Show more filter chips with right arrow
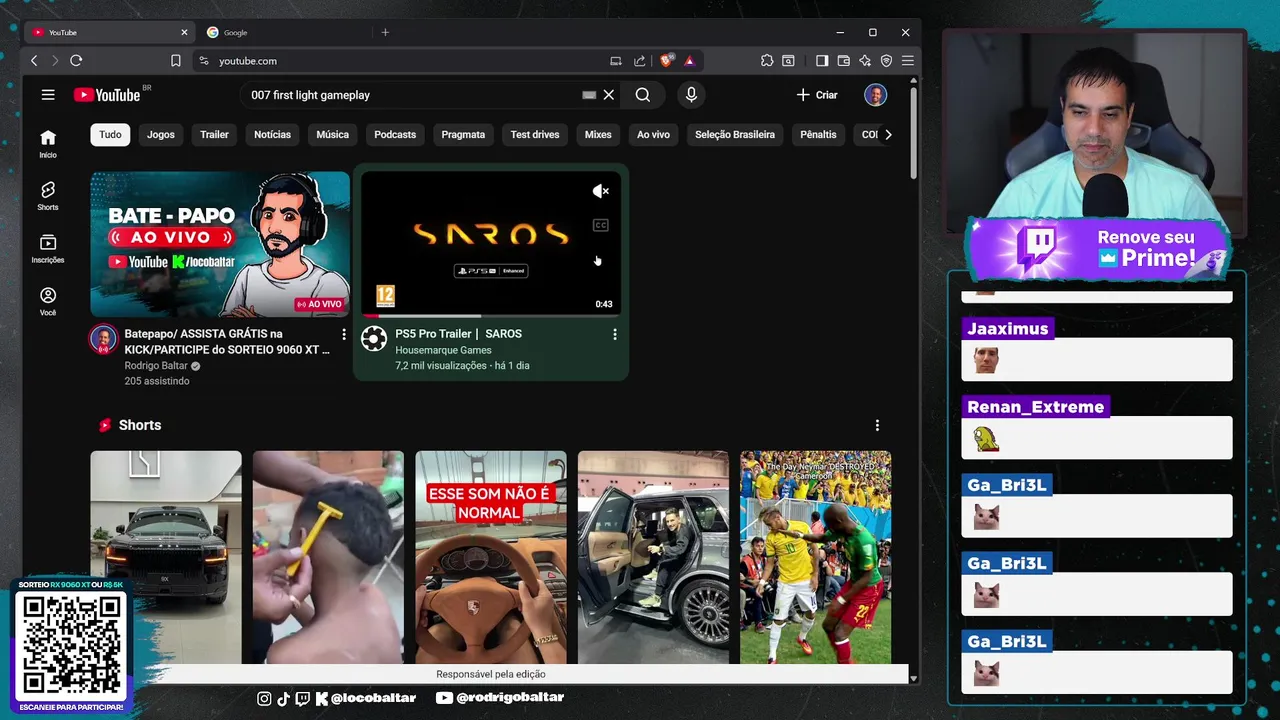The image size is (1280, 720). pos(888,134)
